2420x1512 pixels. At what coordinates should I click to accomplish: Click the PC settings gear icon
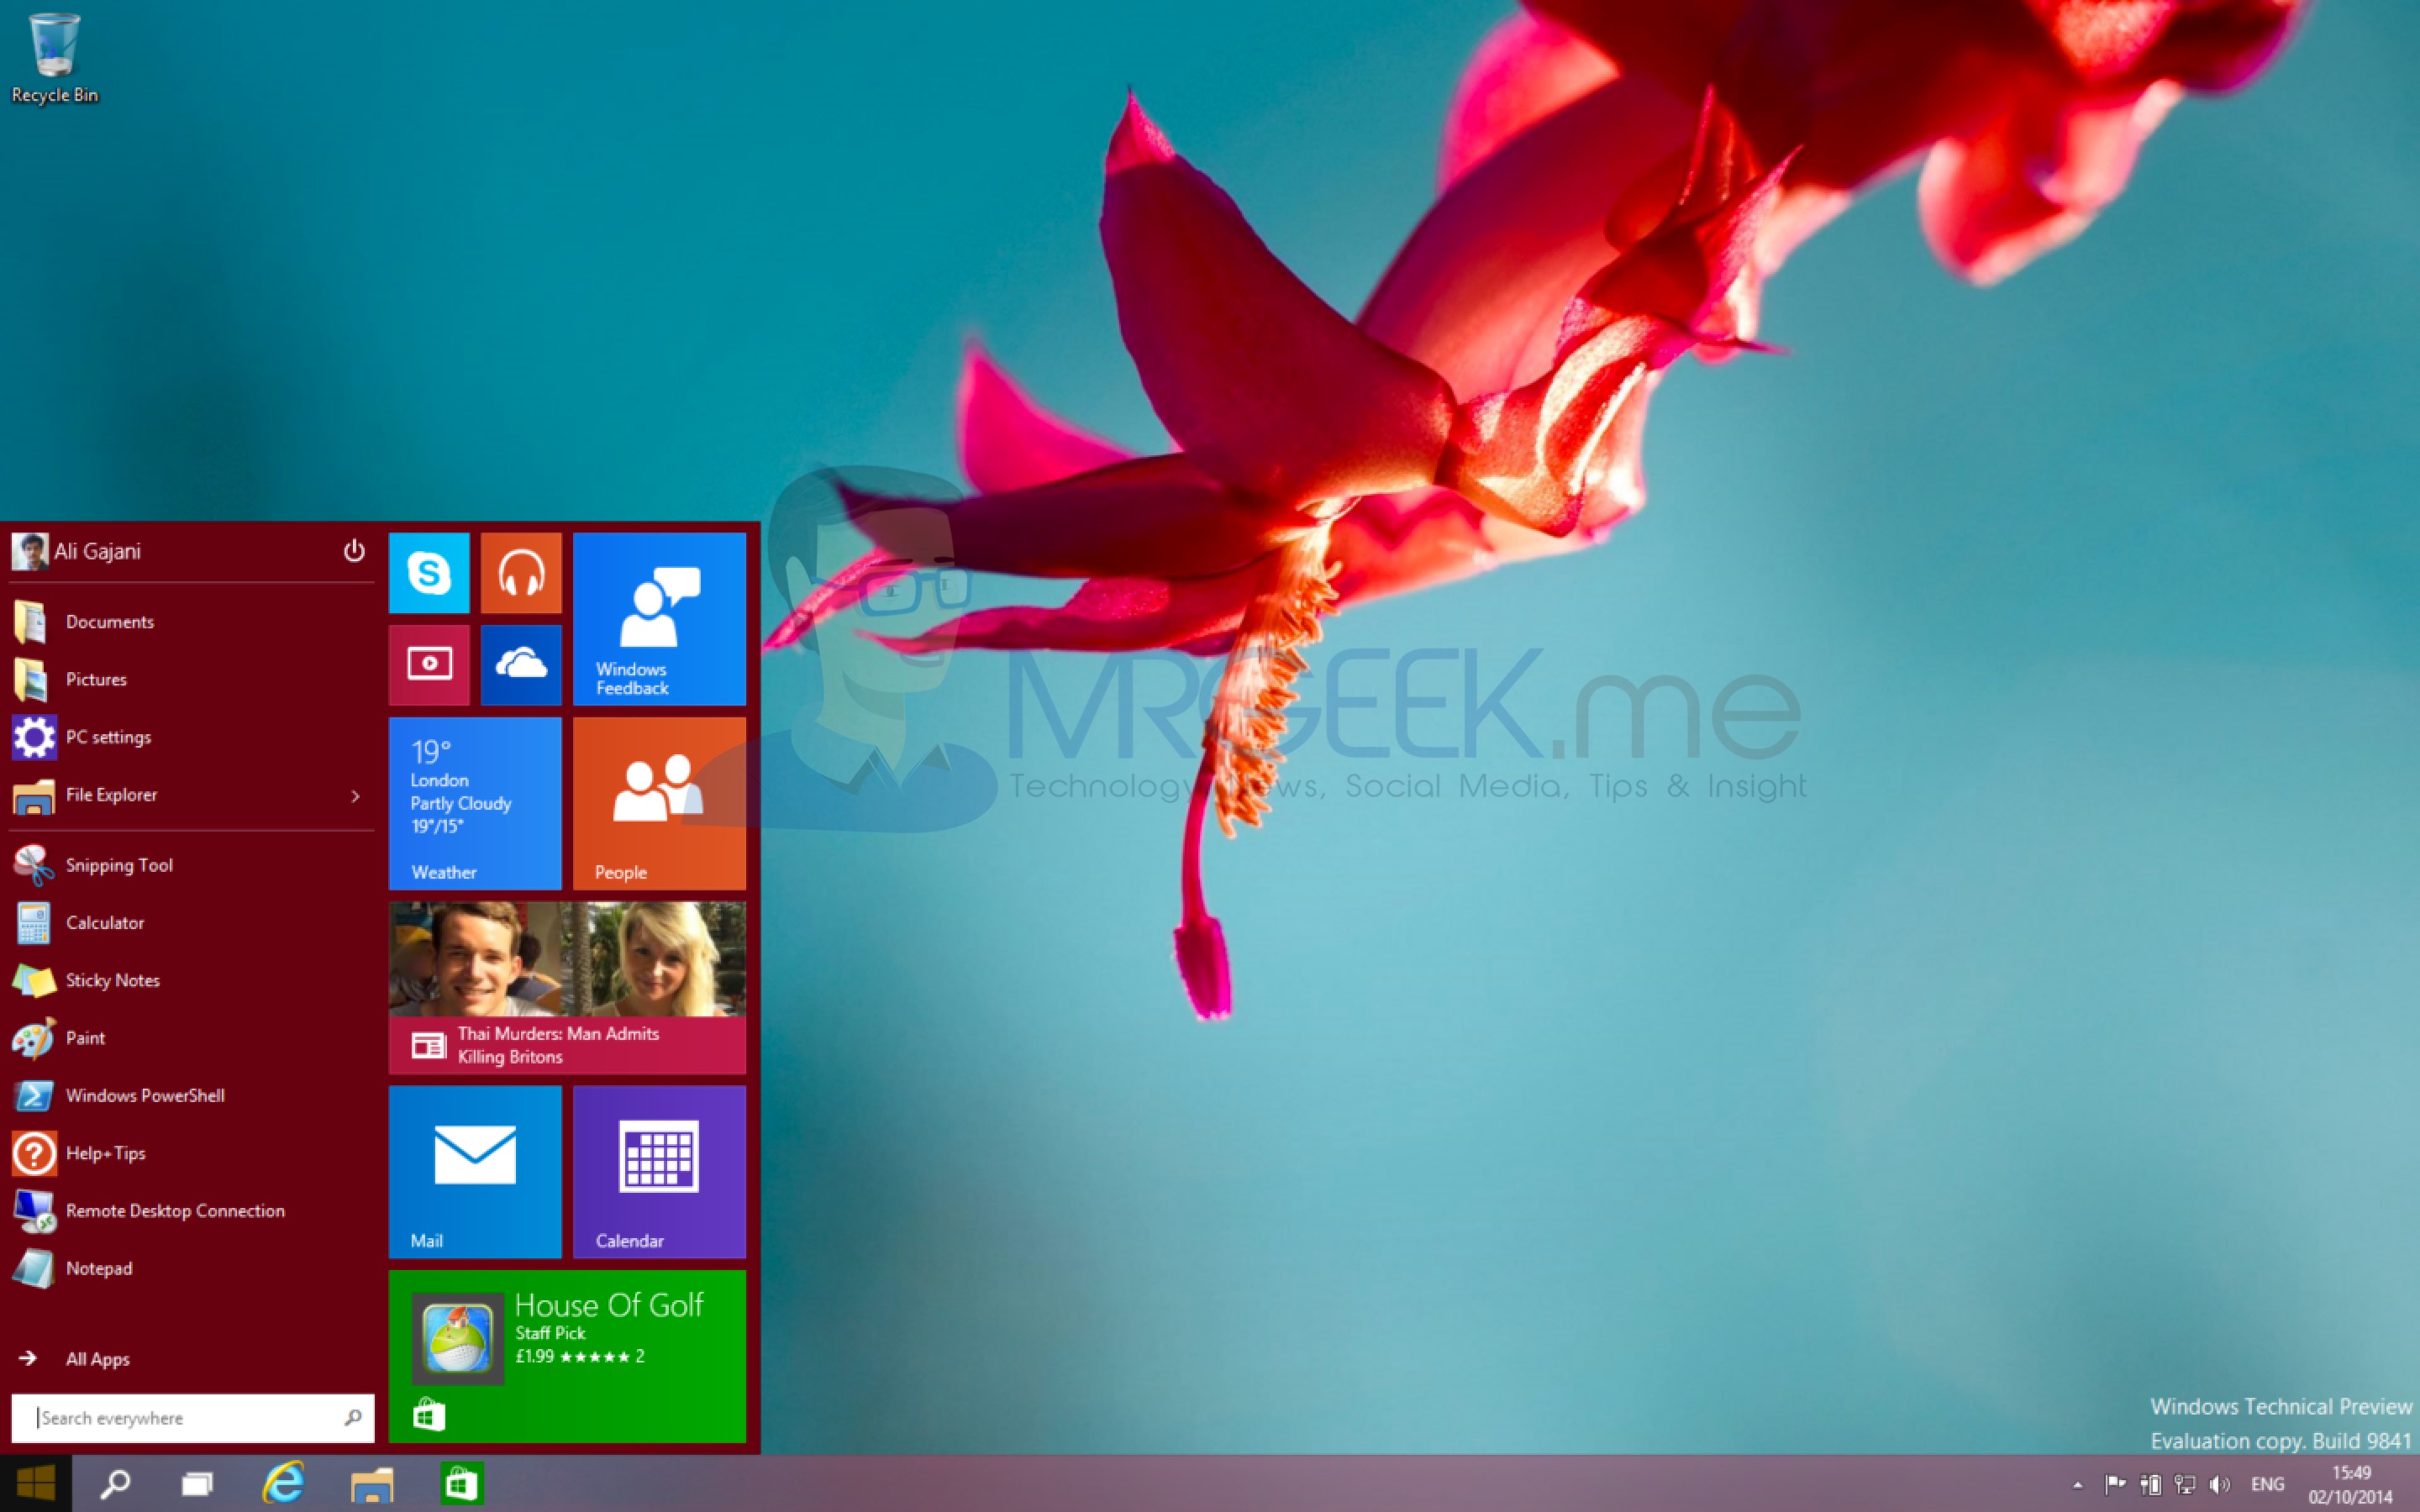pyautogui.click(x=34, y=738)
